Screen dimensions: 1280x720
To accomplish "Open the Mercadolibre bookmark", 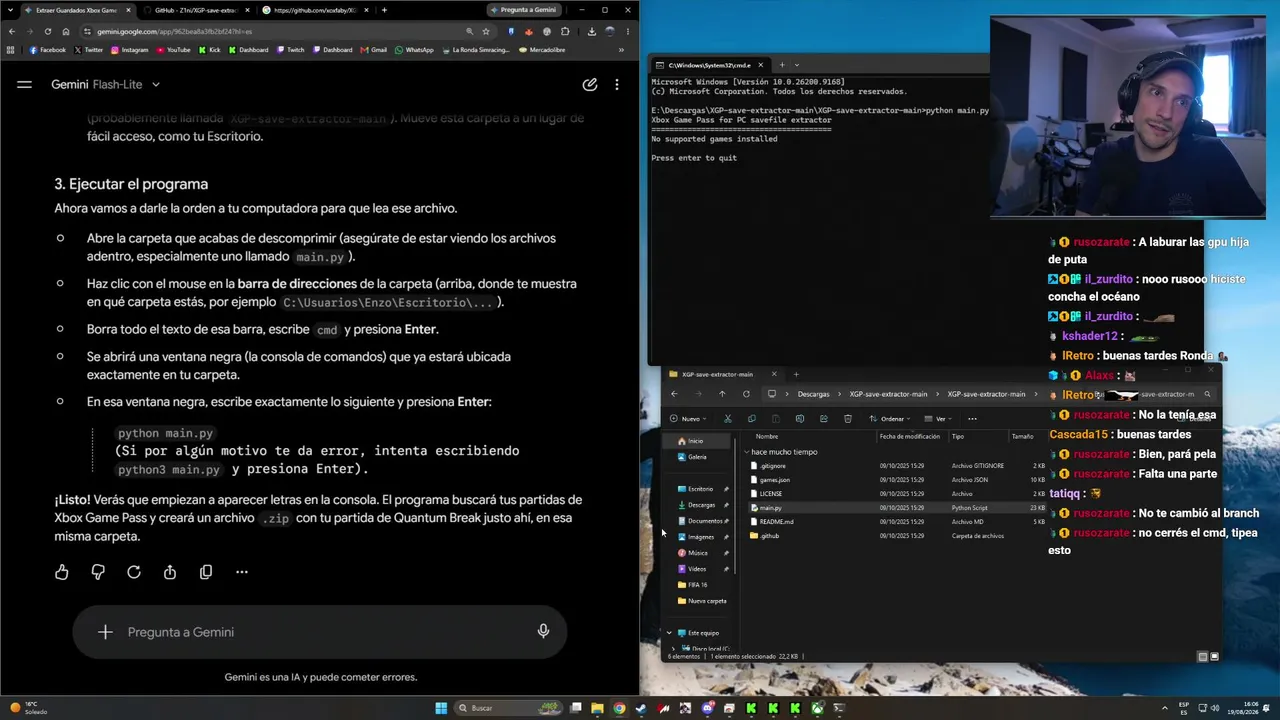I will coord(543,50).
